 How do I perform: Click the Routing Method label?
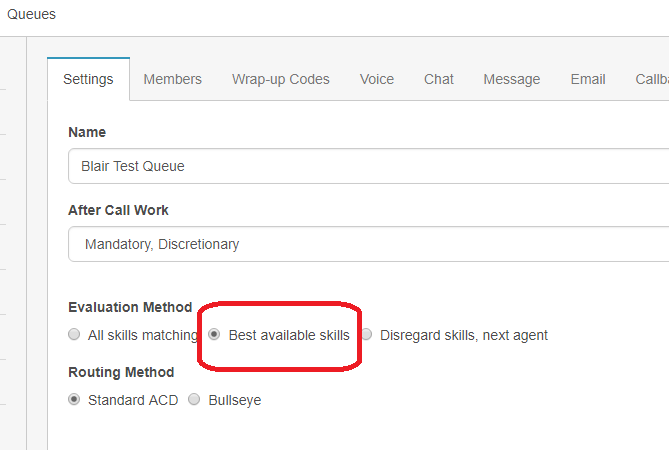121,372
